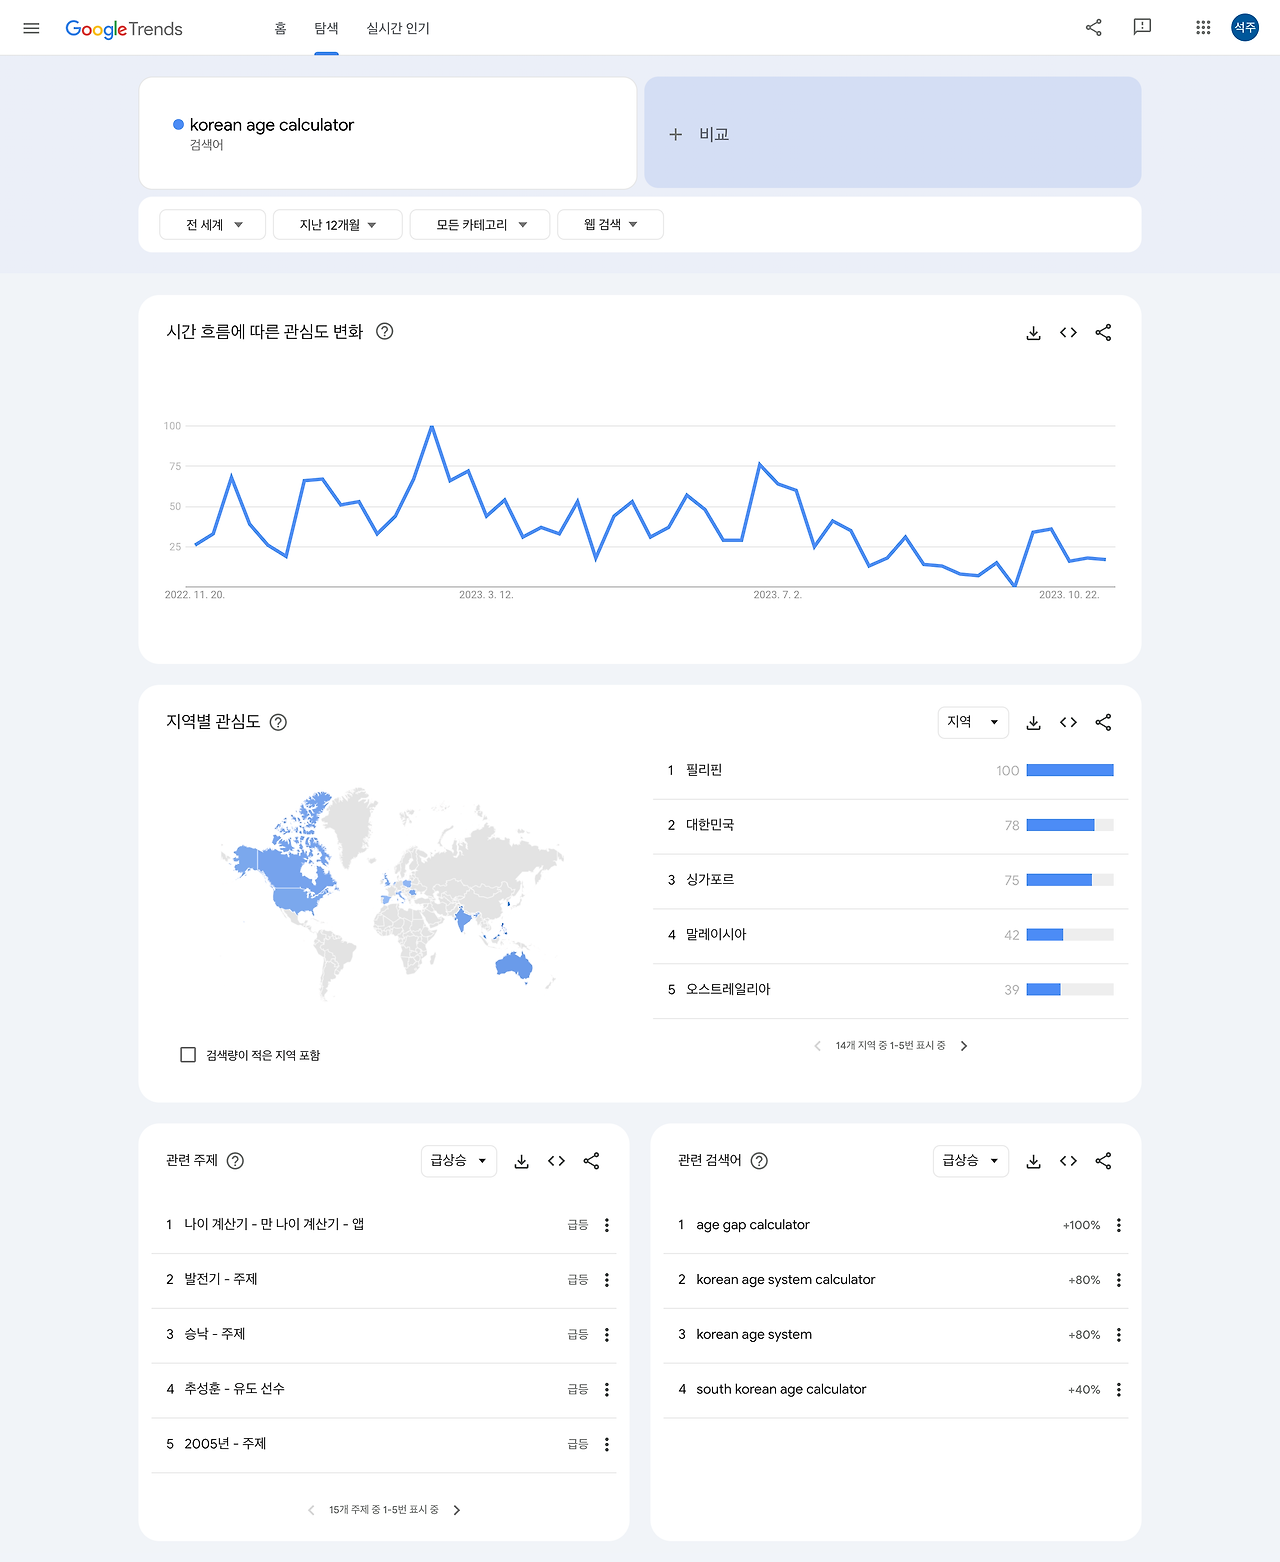Download 관련 검색어 data
The height and width of the screenshot is (1562, 1280).
[1034, 1161]
